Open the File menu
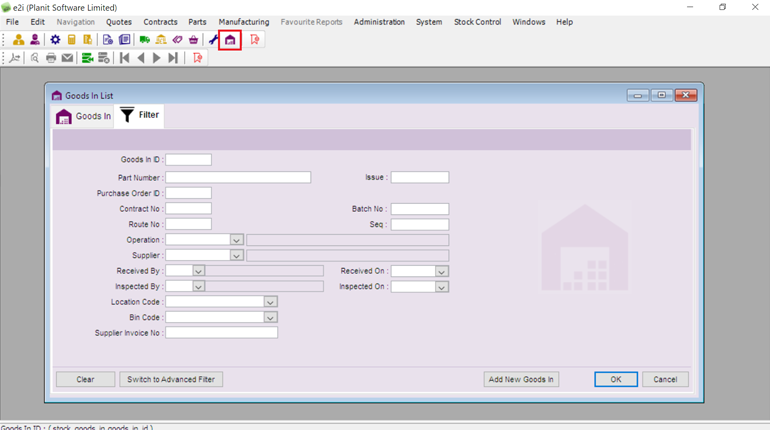This screenshot has width=770, height=430. pyautogui.click(x=12, y=22)
